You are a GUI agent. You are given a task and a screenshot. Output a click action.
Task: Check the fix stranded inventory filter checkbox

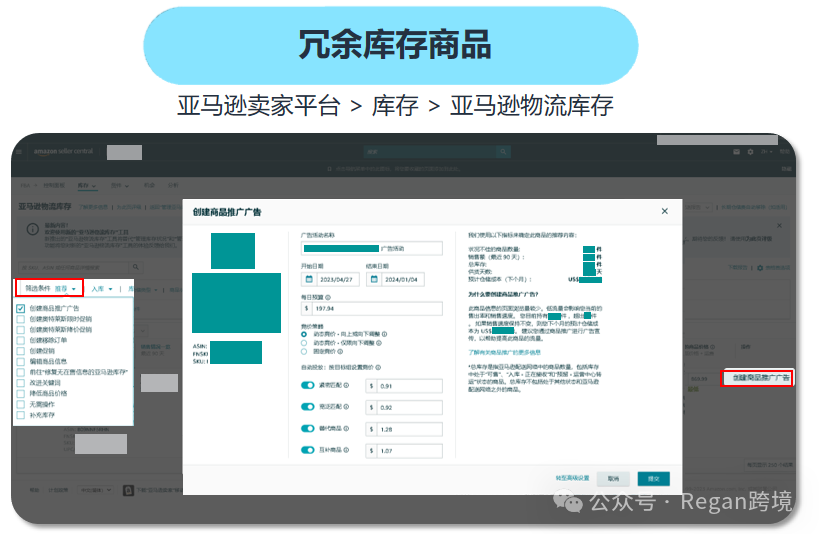(x=20, y=372)
